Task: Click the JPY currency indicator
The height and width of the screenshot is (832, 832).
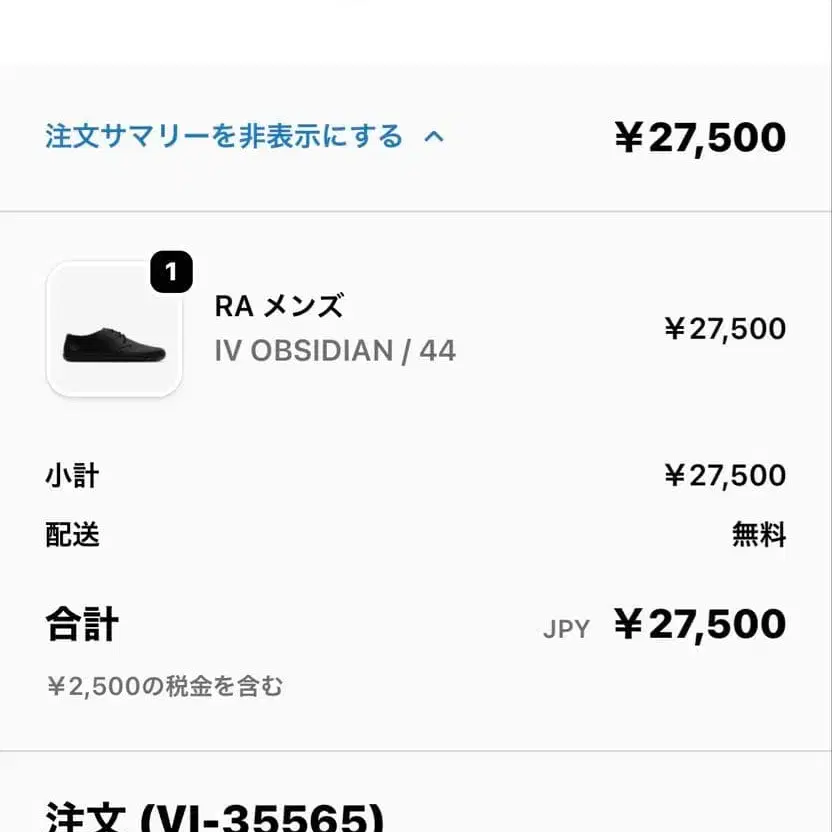Action: click(566, 629)
